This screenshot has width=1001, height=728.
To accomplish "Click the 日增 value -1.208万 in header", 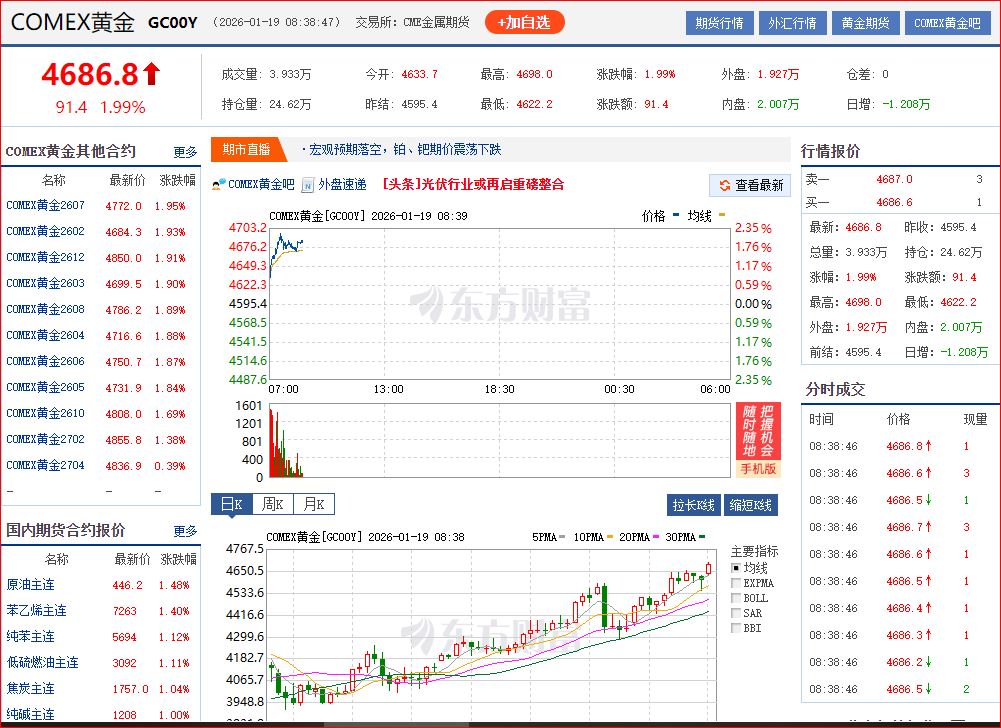I will point(907,104).
